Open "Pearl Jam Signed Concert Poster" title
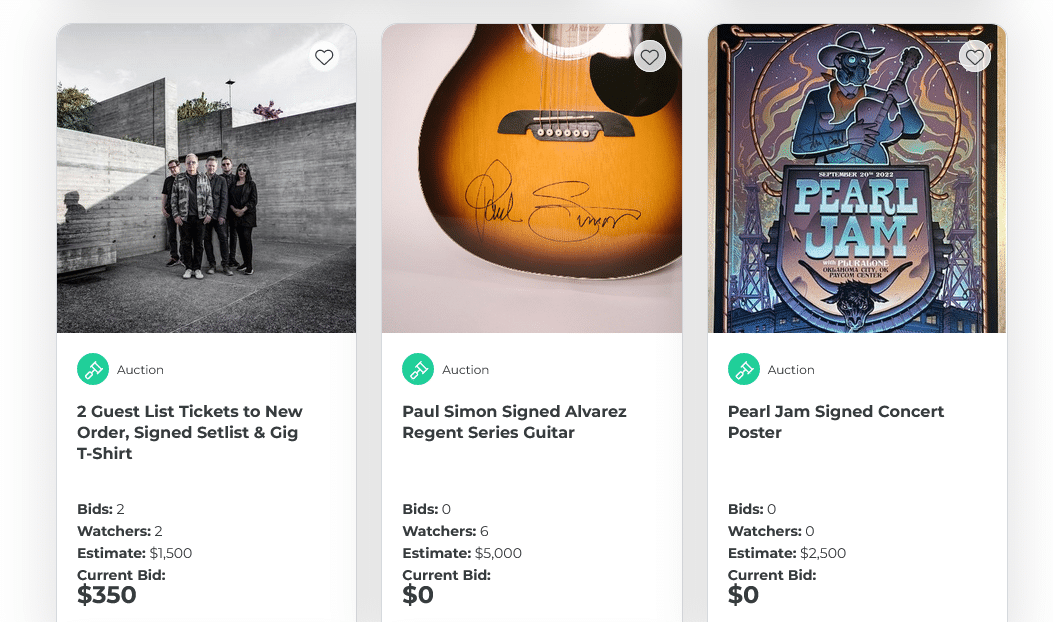This screenshot has height=622, width=1053. tap(835, 422)
